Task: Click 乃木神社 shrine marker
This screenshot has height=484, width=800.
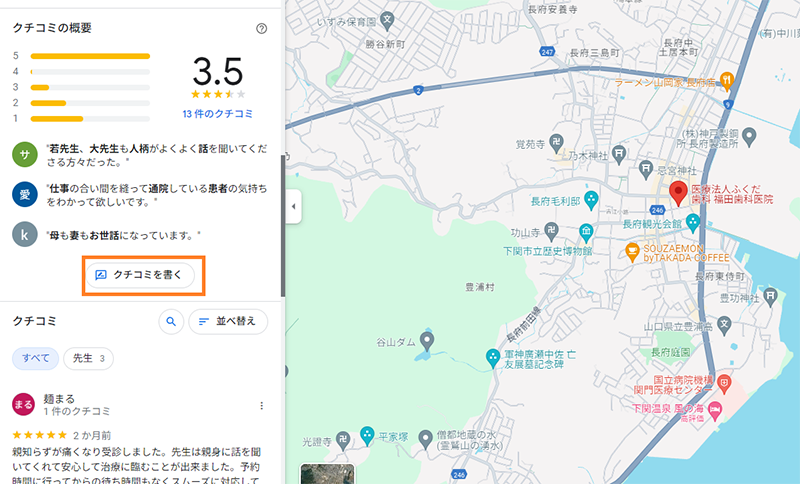Action: [x=618, y=155]
